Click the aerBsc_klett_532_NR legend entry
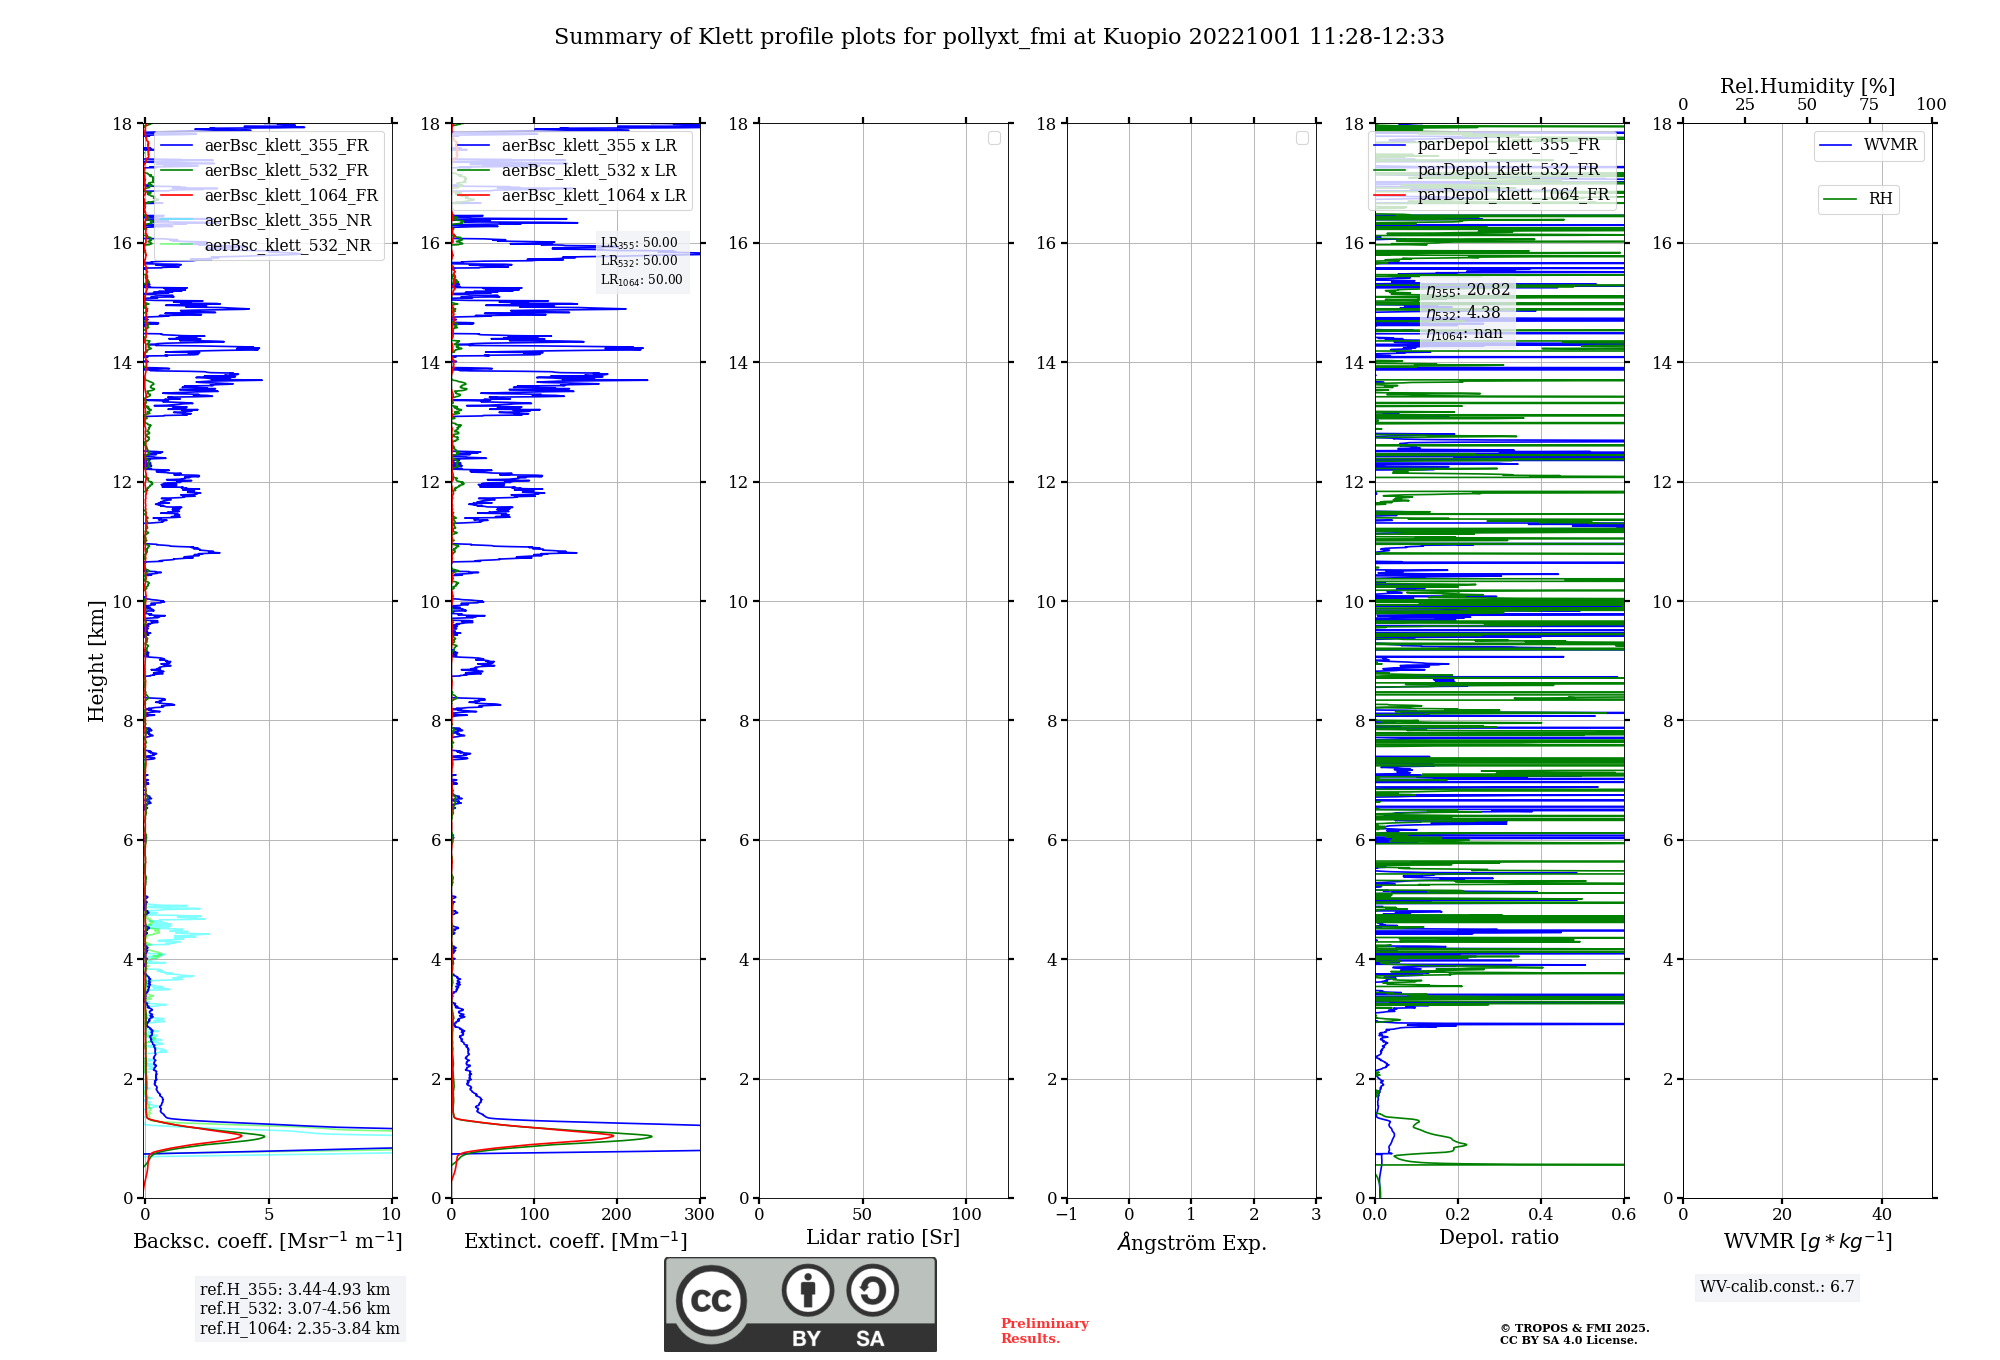The image size is (2000, 1360). click(265, 245)
